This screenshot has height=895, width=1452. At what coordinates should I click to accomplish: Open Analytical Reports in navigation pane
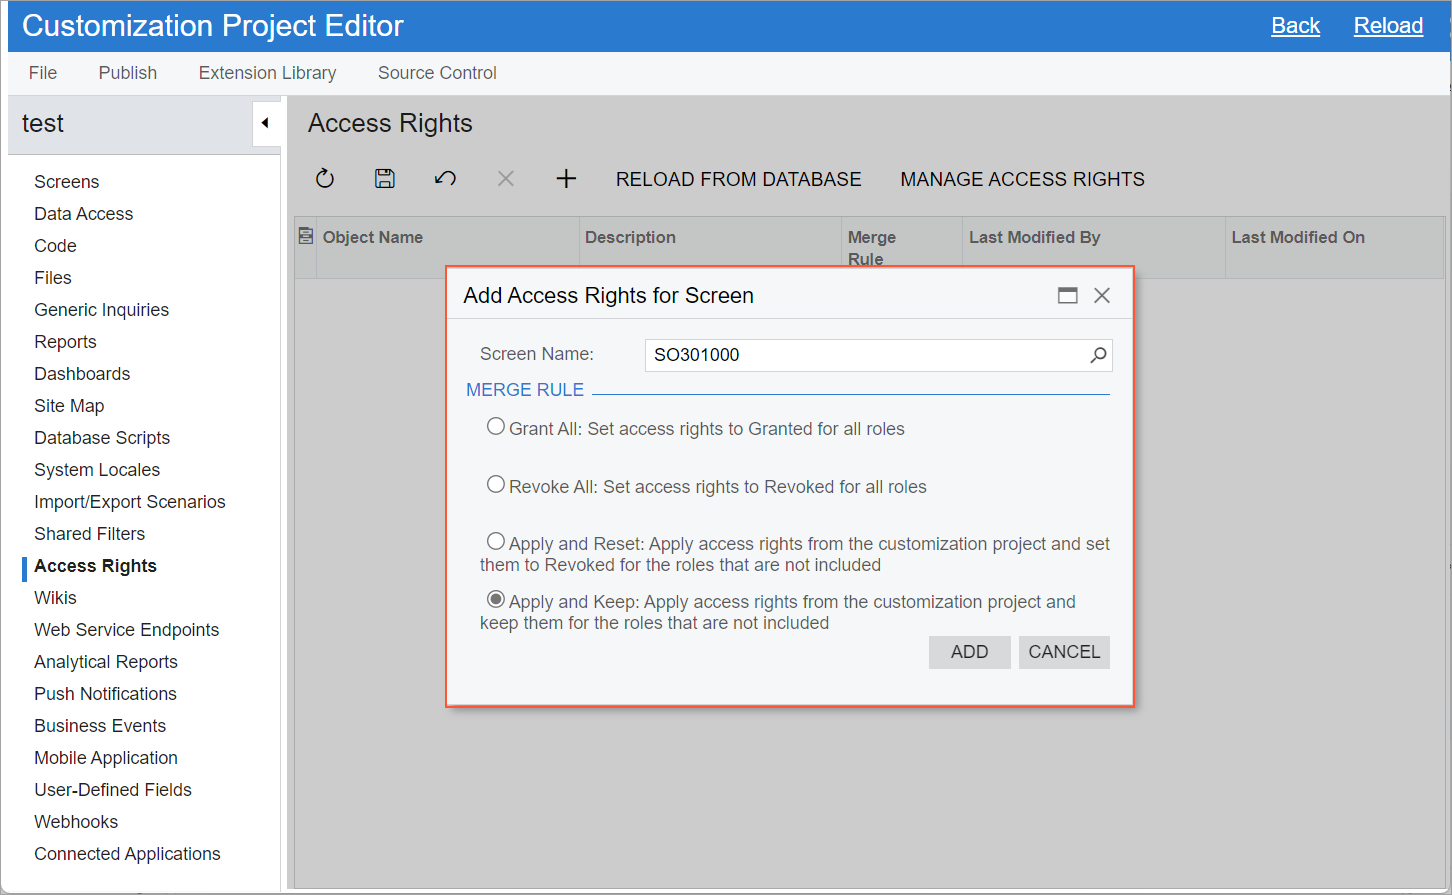(x=106, y=662)
